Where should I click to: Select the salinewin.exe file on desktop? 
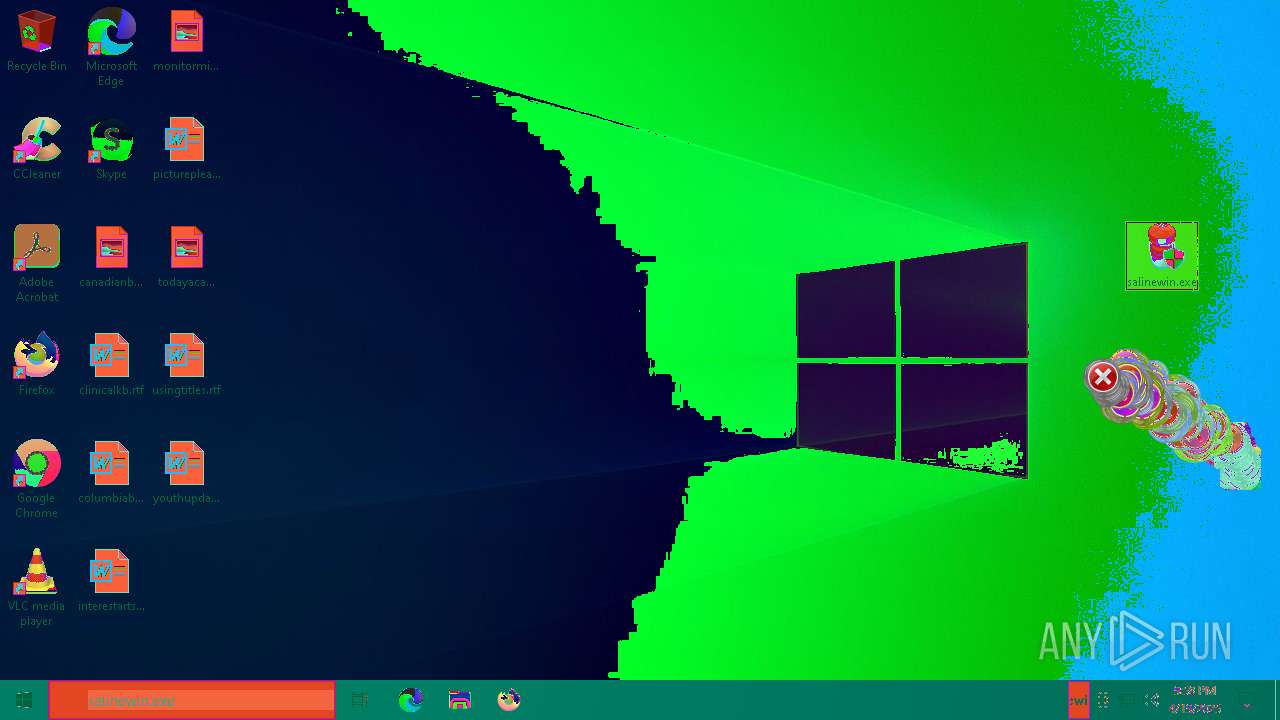tap(1162, 256)
